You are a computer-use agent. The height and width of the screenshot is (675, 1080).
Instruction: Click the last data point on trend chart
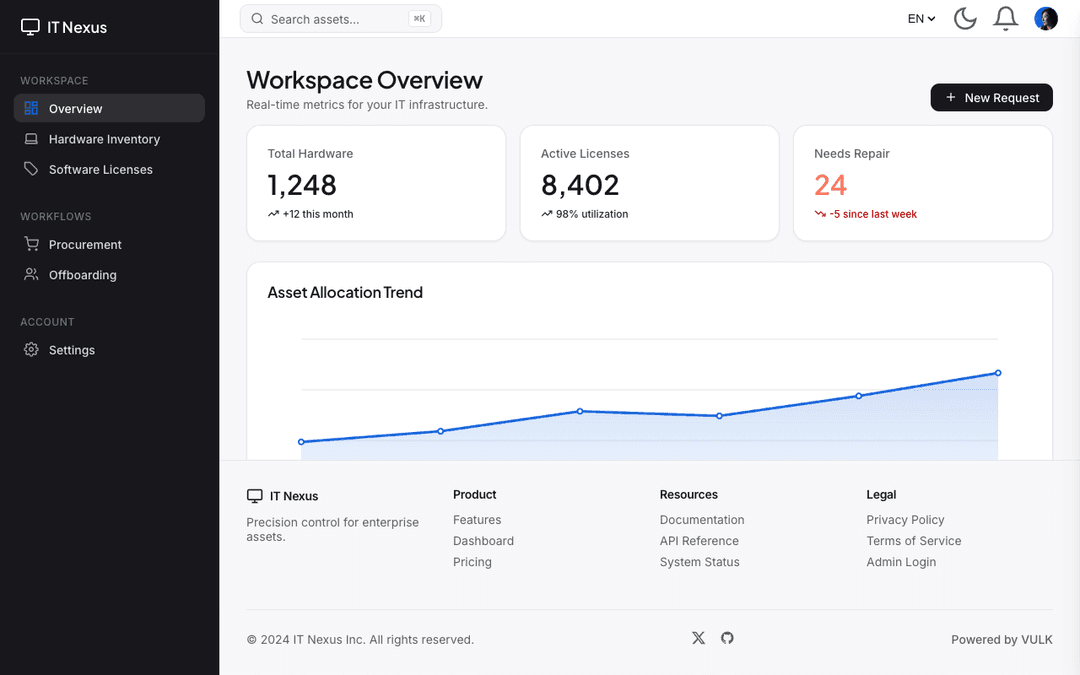[997, 373]
